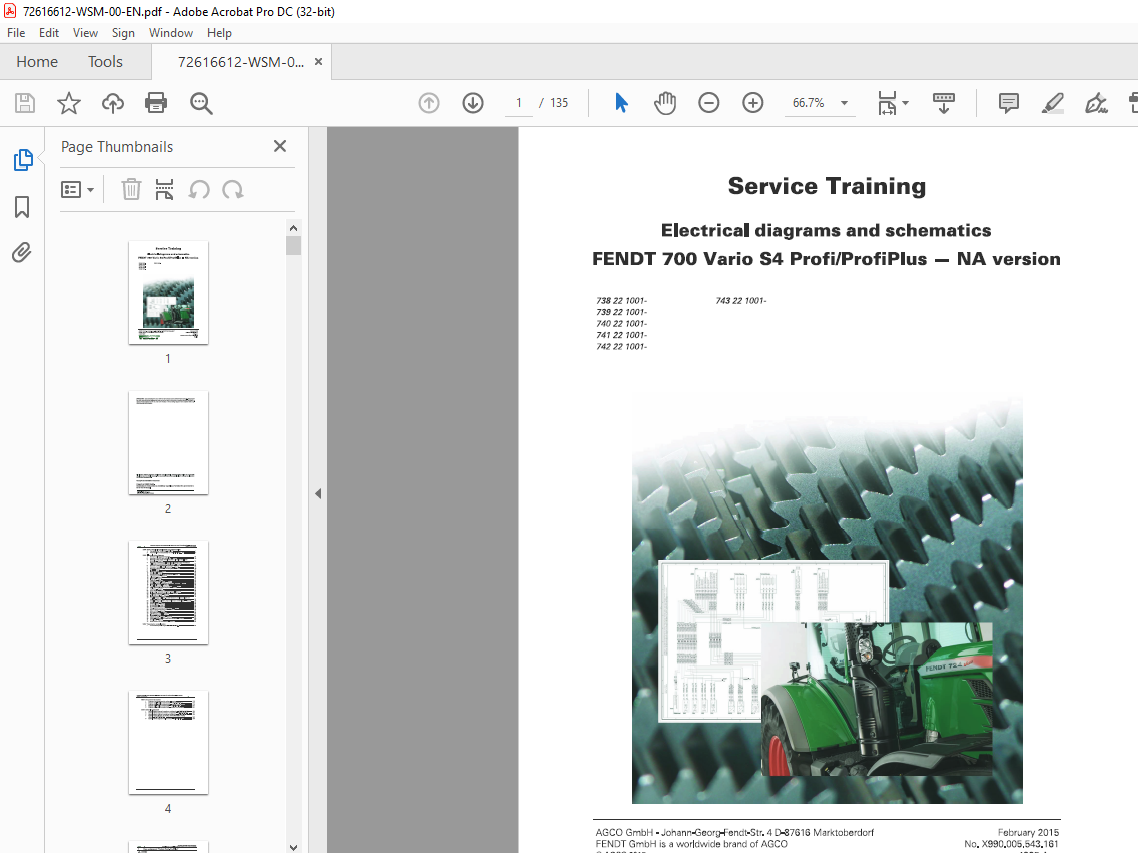
Task: Open thumbnail options dropdown menu
Action: pyautogui.click(x=78, y=189)
